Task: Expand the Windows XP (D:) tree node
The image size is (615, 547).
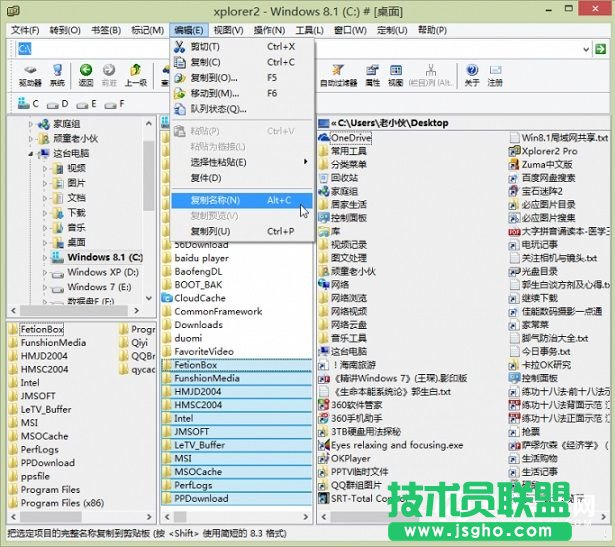Action: pos(44,272)
